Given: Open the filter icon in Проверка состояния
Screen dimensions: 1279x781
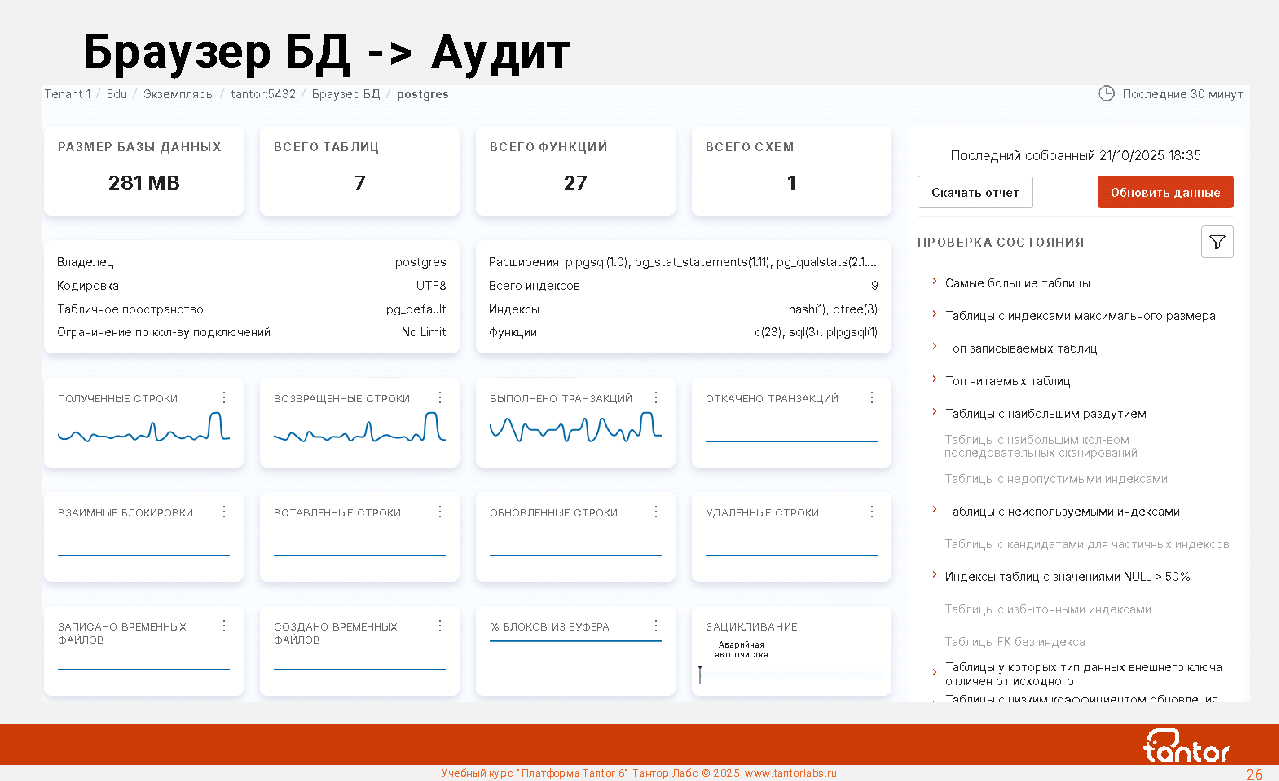Looking at the screenshot, I should point(1217,242).
